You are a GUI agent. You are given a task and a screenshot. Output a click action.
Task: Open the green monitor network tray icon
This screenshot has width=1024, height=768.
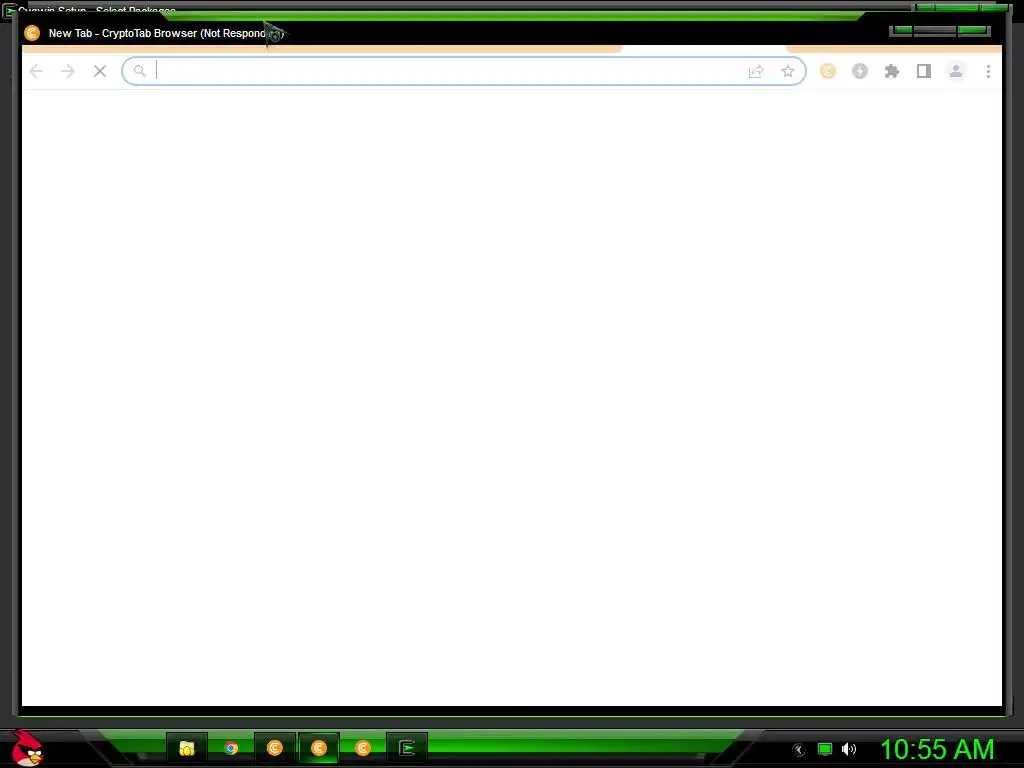(825, 749)
